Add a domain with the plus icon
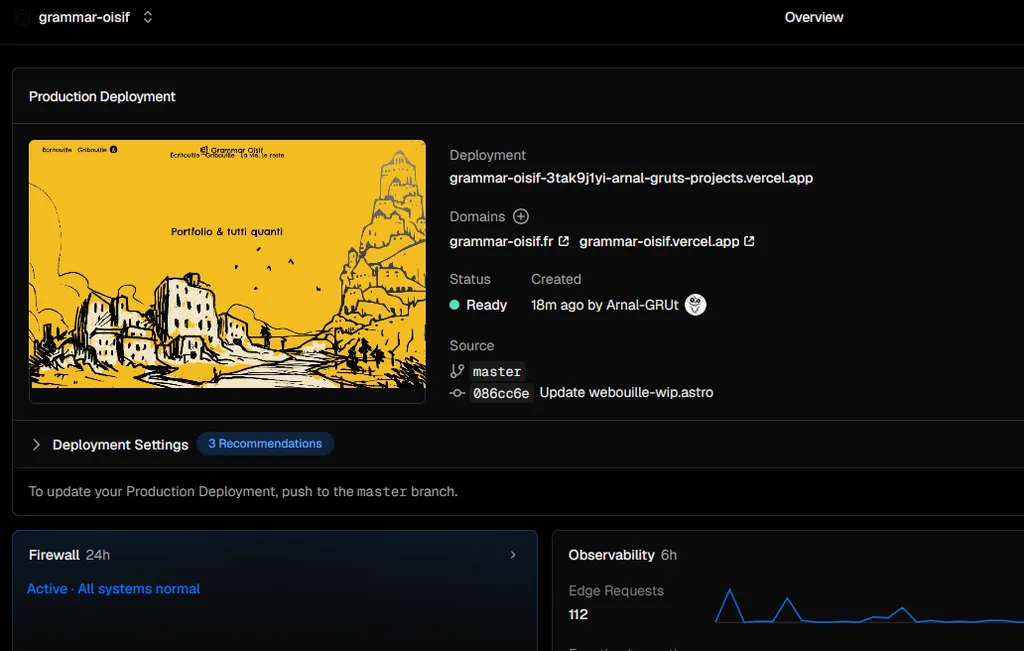Viewport: 1024px width, 651px height. pos(520,216)
